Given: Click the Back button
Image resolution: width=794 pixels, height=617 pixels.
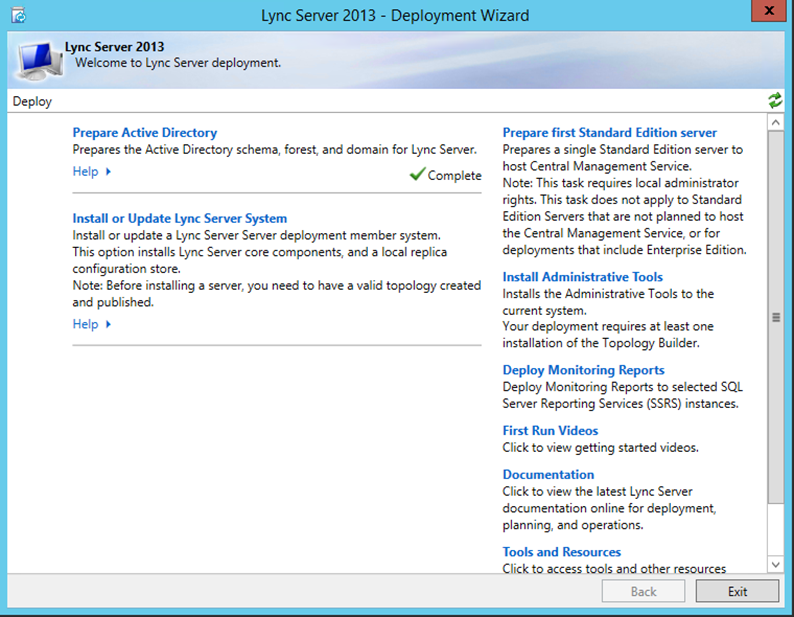Looking at the screenshot, I should pyautogui.click(x=643, y=591).
